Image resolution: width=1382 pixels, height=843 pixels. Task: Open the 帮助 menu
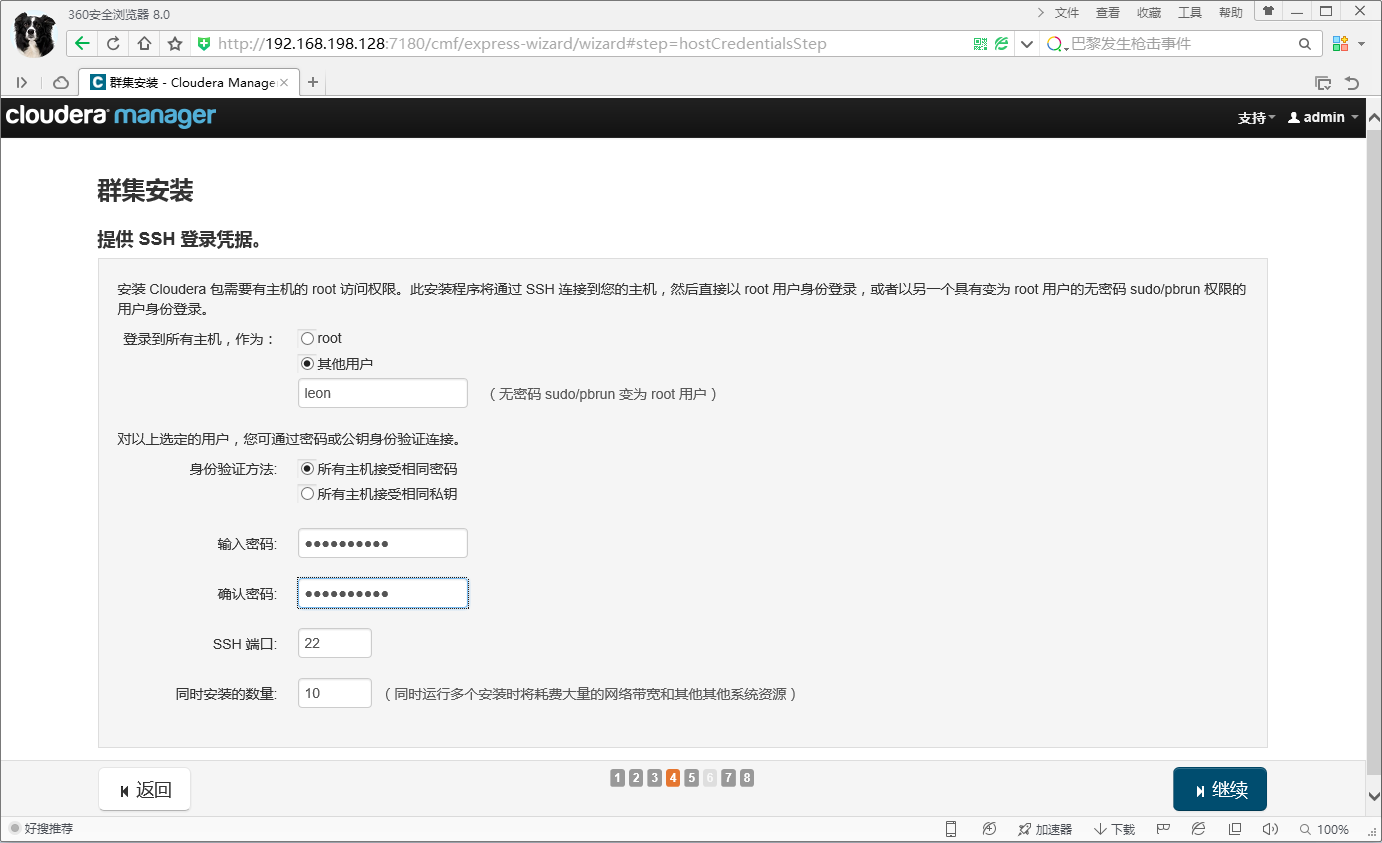pyautogui.click(x=1231, y=13)
